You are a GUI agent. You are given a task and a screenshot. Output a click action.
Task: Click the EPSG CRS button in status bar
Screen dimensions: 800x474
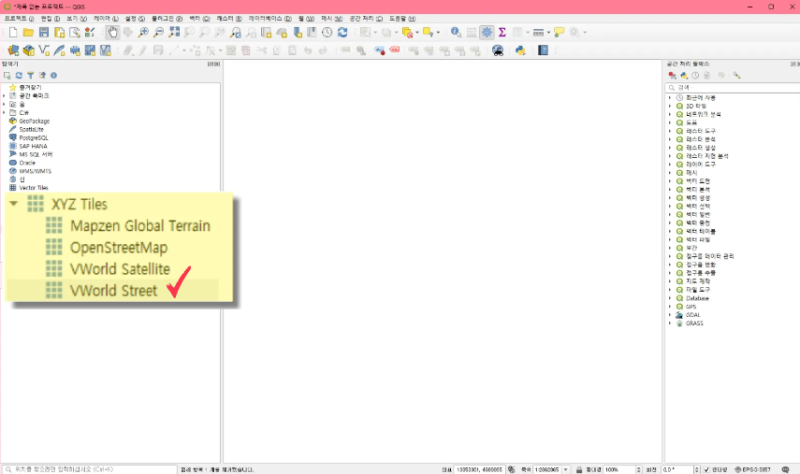point(753,469)
